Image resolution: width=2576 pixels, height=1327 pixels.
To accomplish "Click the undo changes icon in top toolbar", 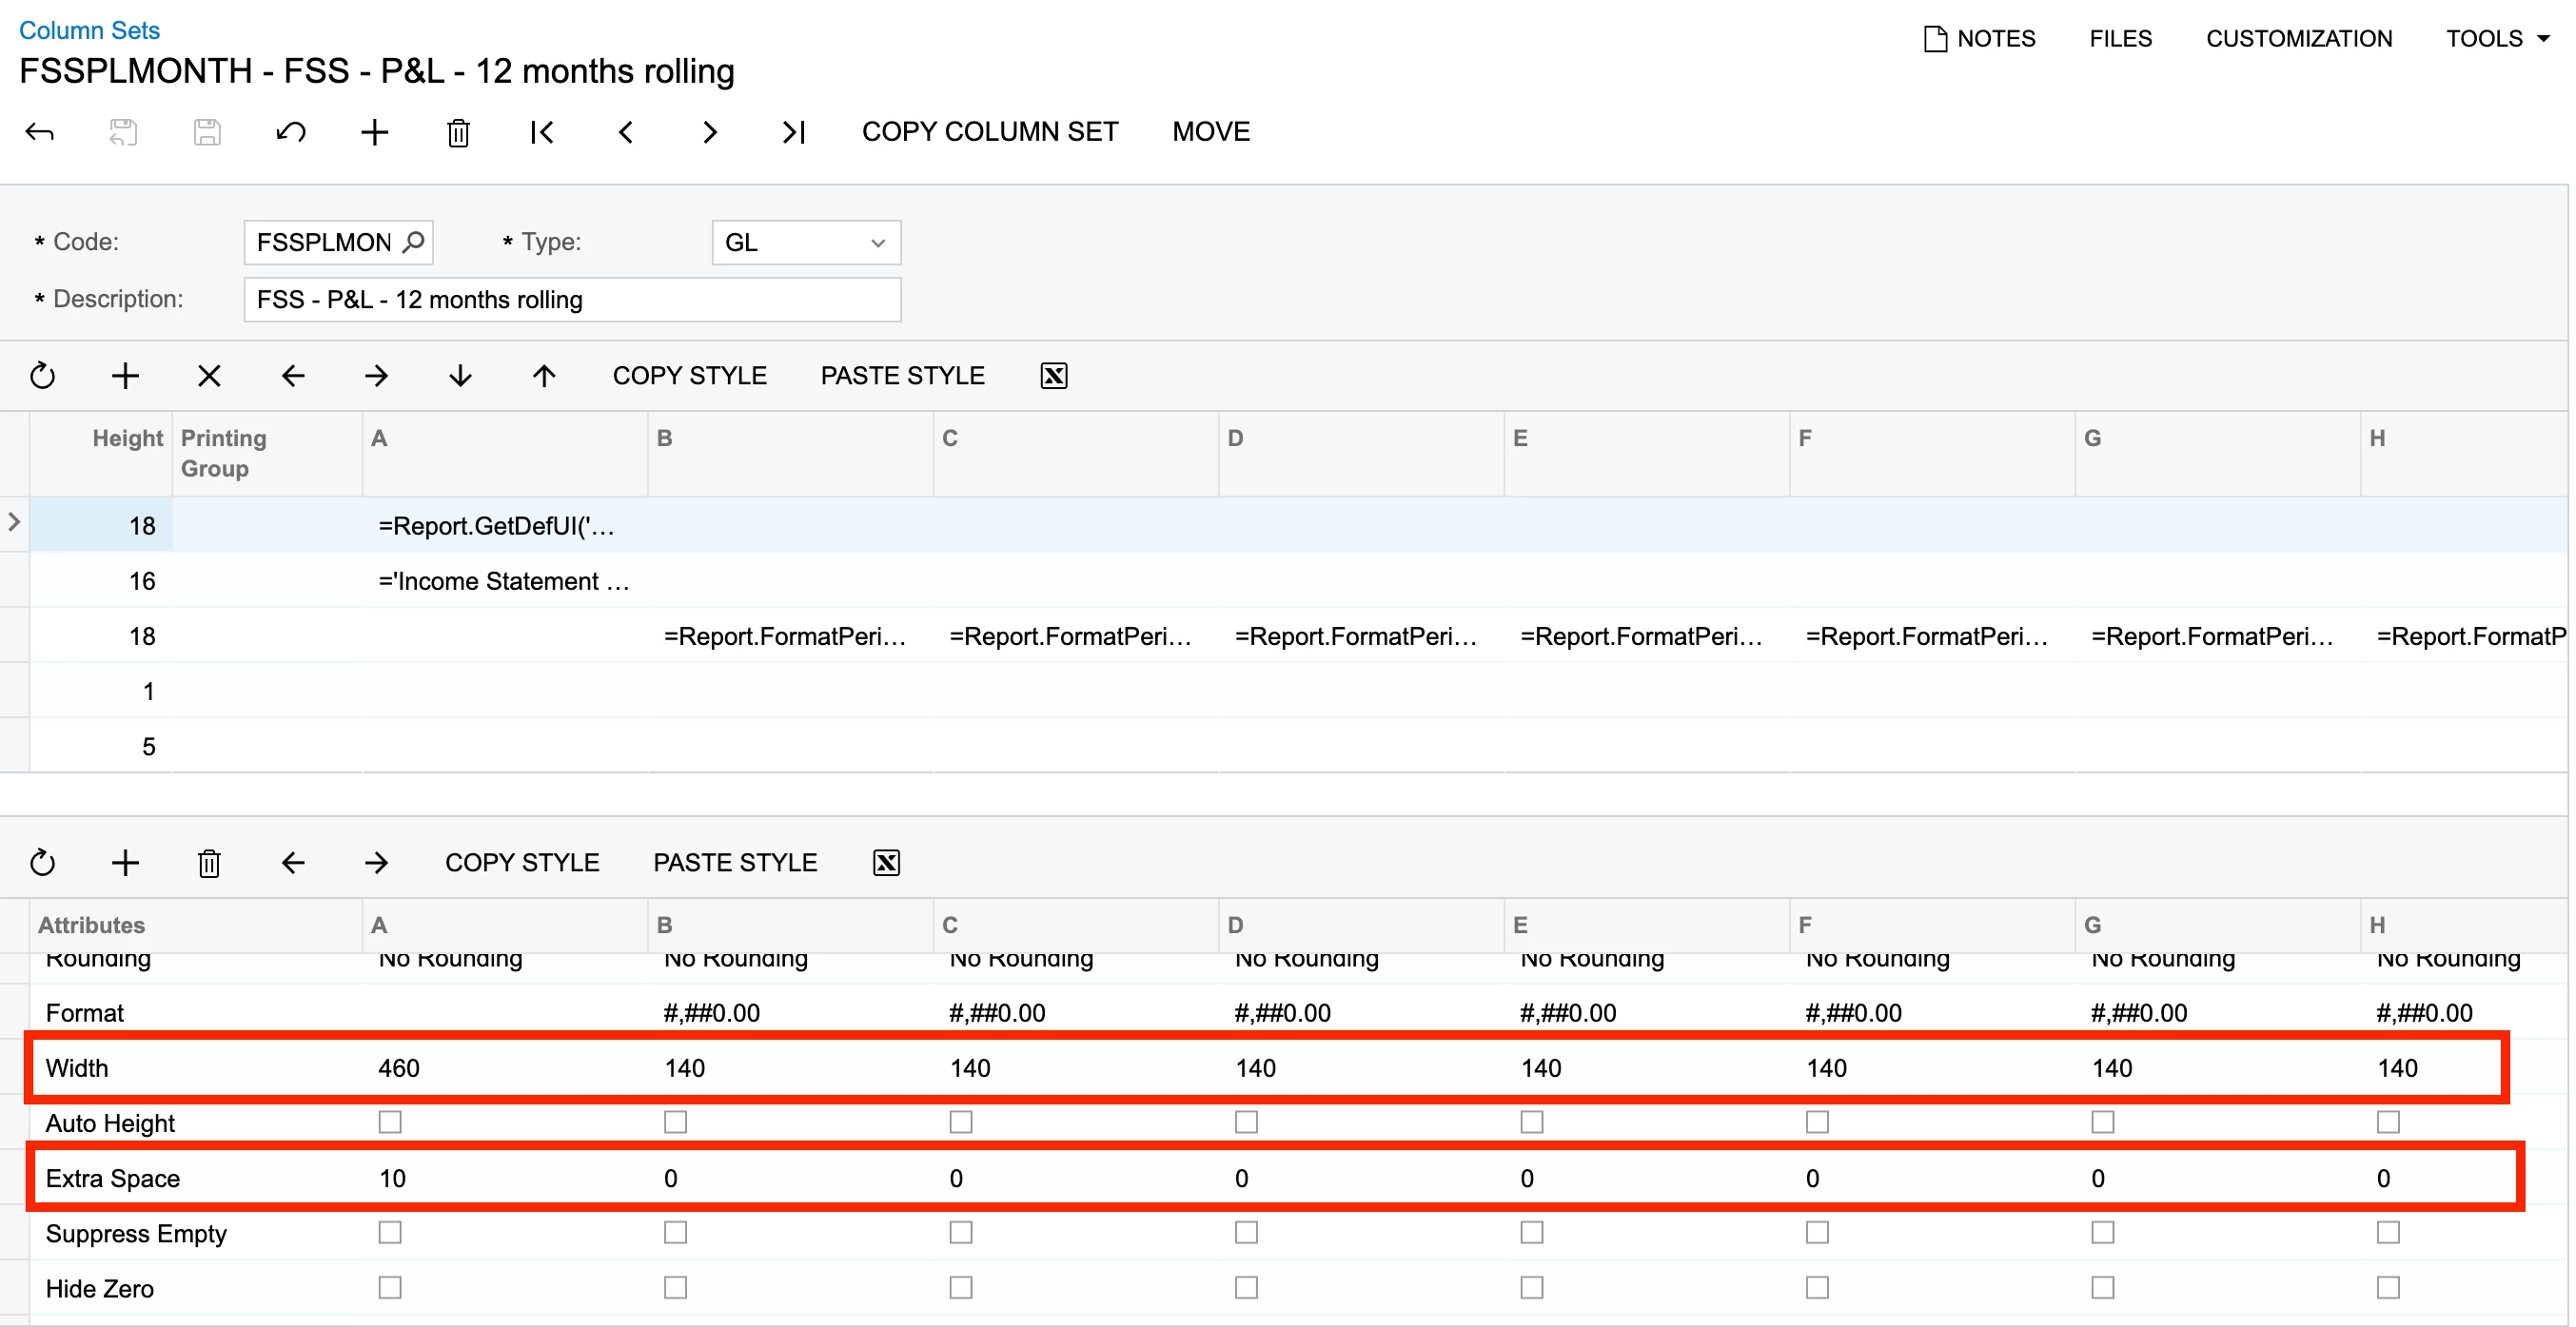I will pyautogui.click(x=291, y=132).
